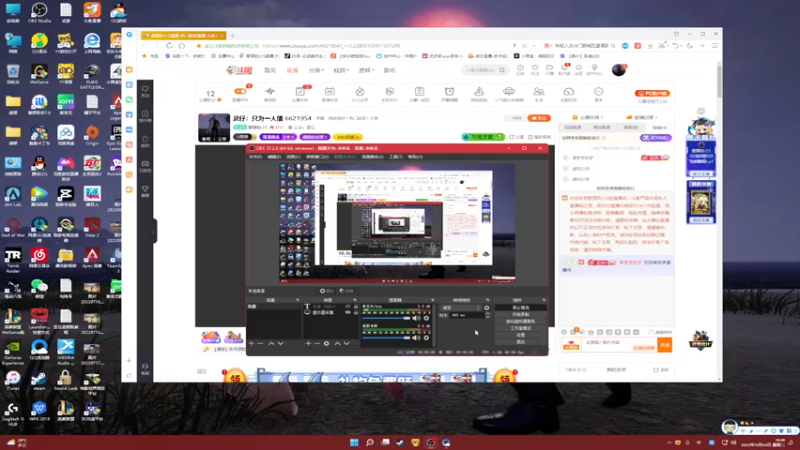Click the waveform icon in streamer toolbar
800x450 pixels.
(270, 93)
